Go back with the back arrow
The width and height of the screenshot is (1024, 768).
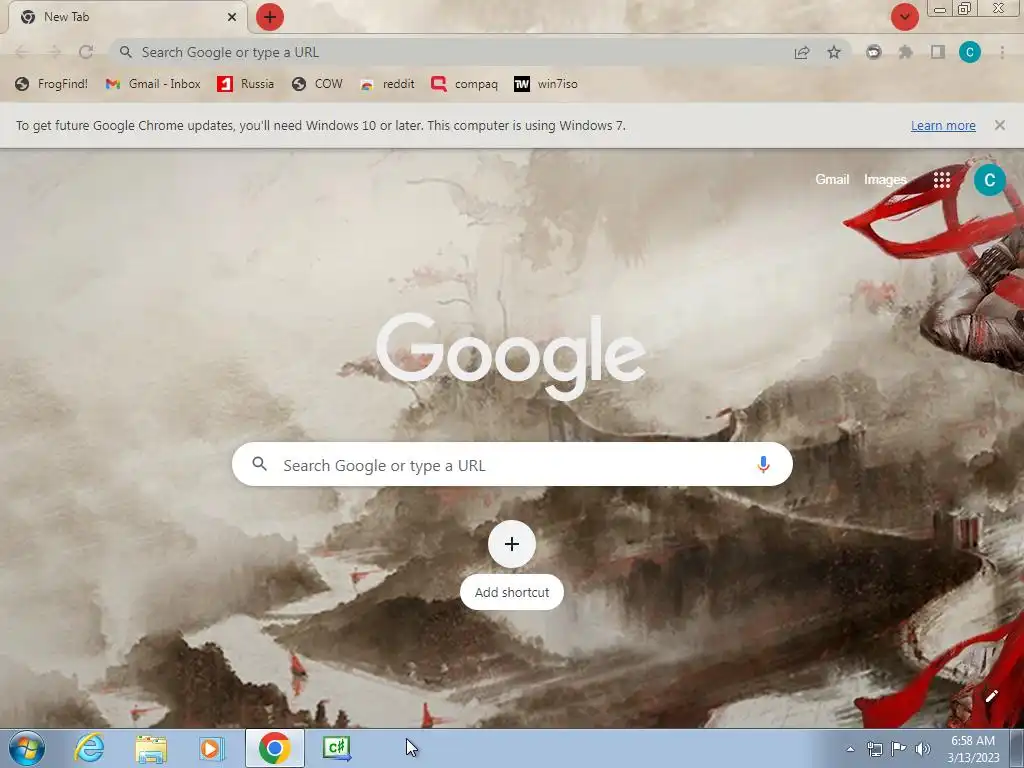click(x=22, y=52)
